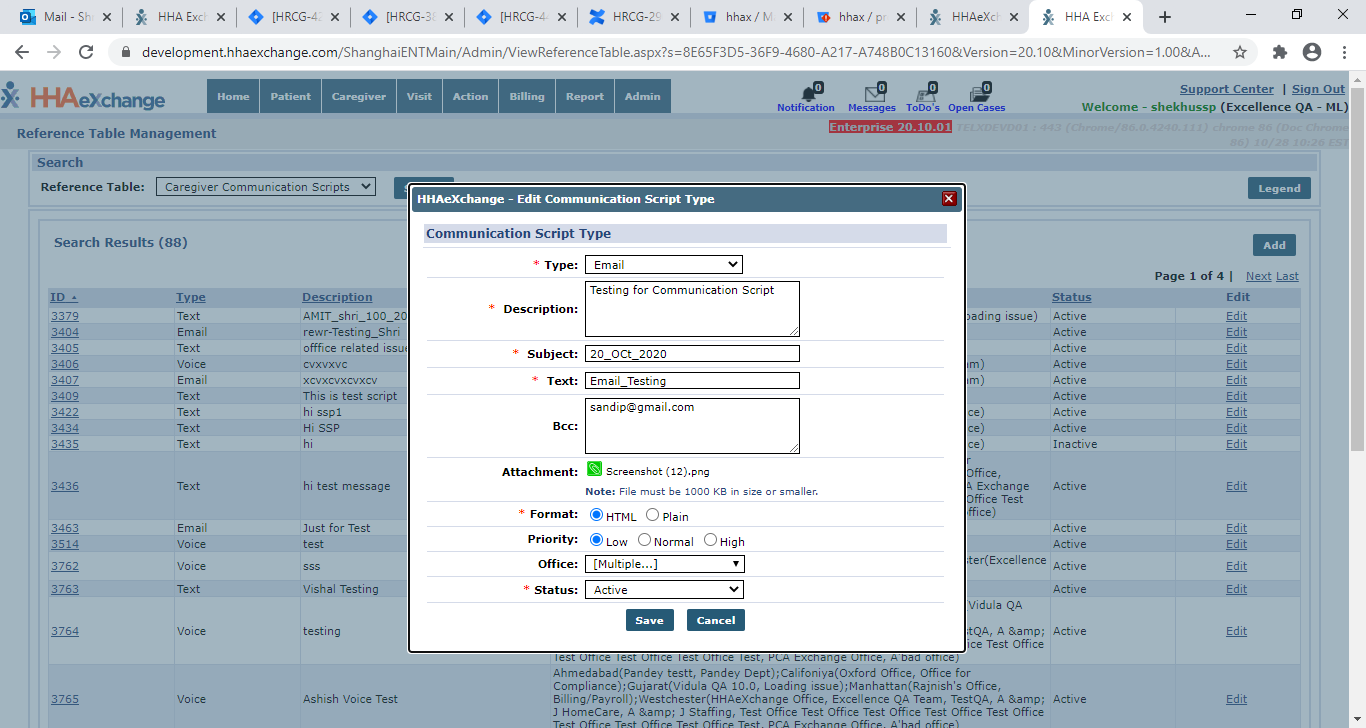Bookmark this page with the star icon
1366x728 pixels.
point(1240,53)
